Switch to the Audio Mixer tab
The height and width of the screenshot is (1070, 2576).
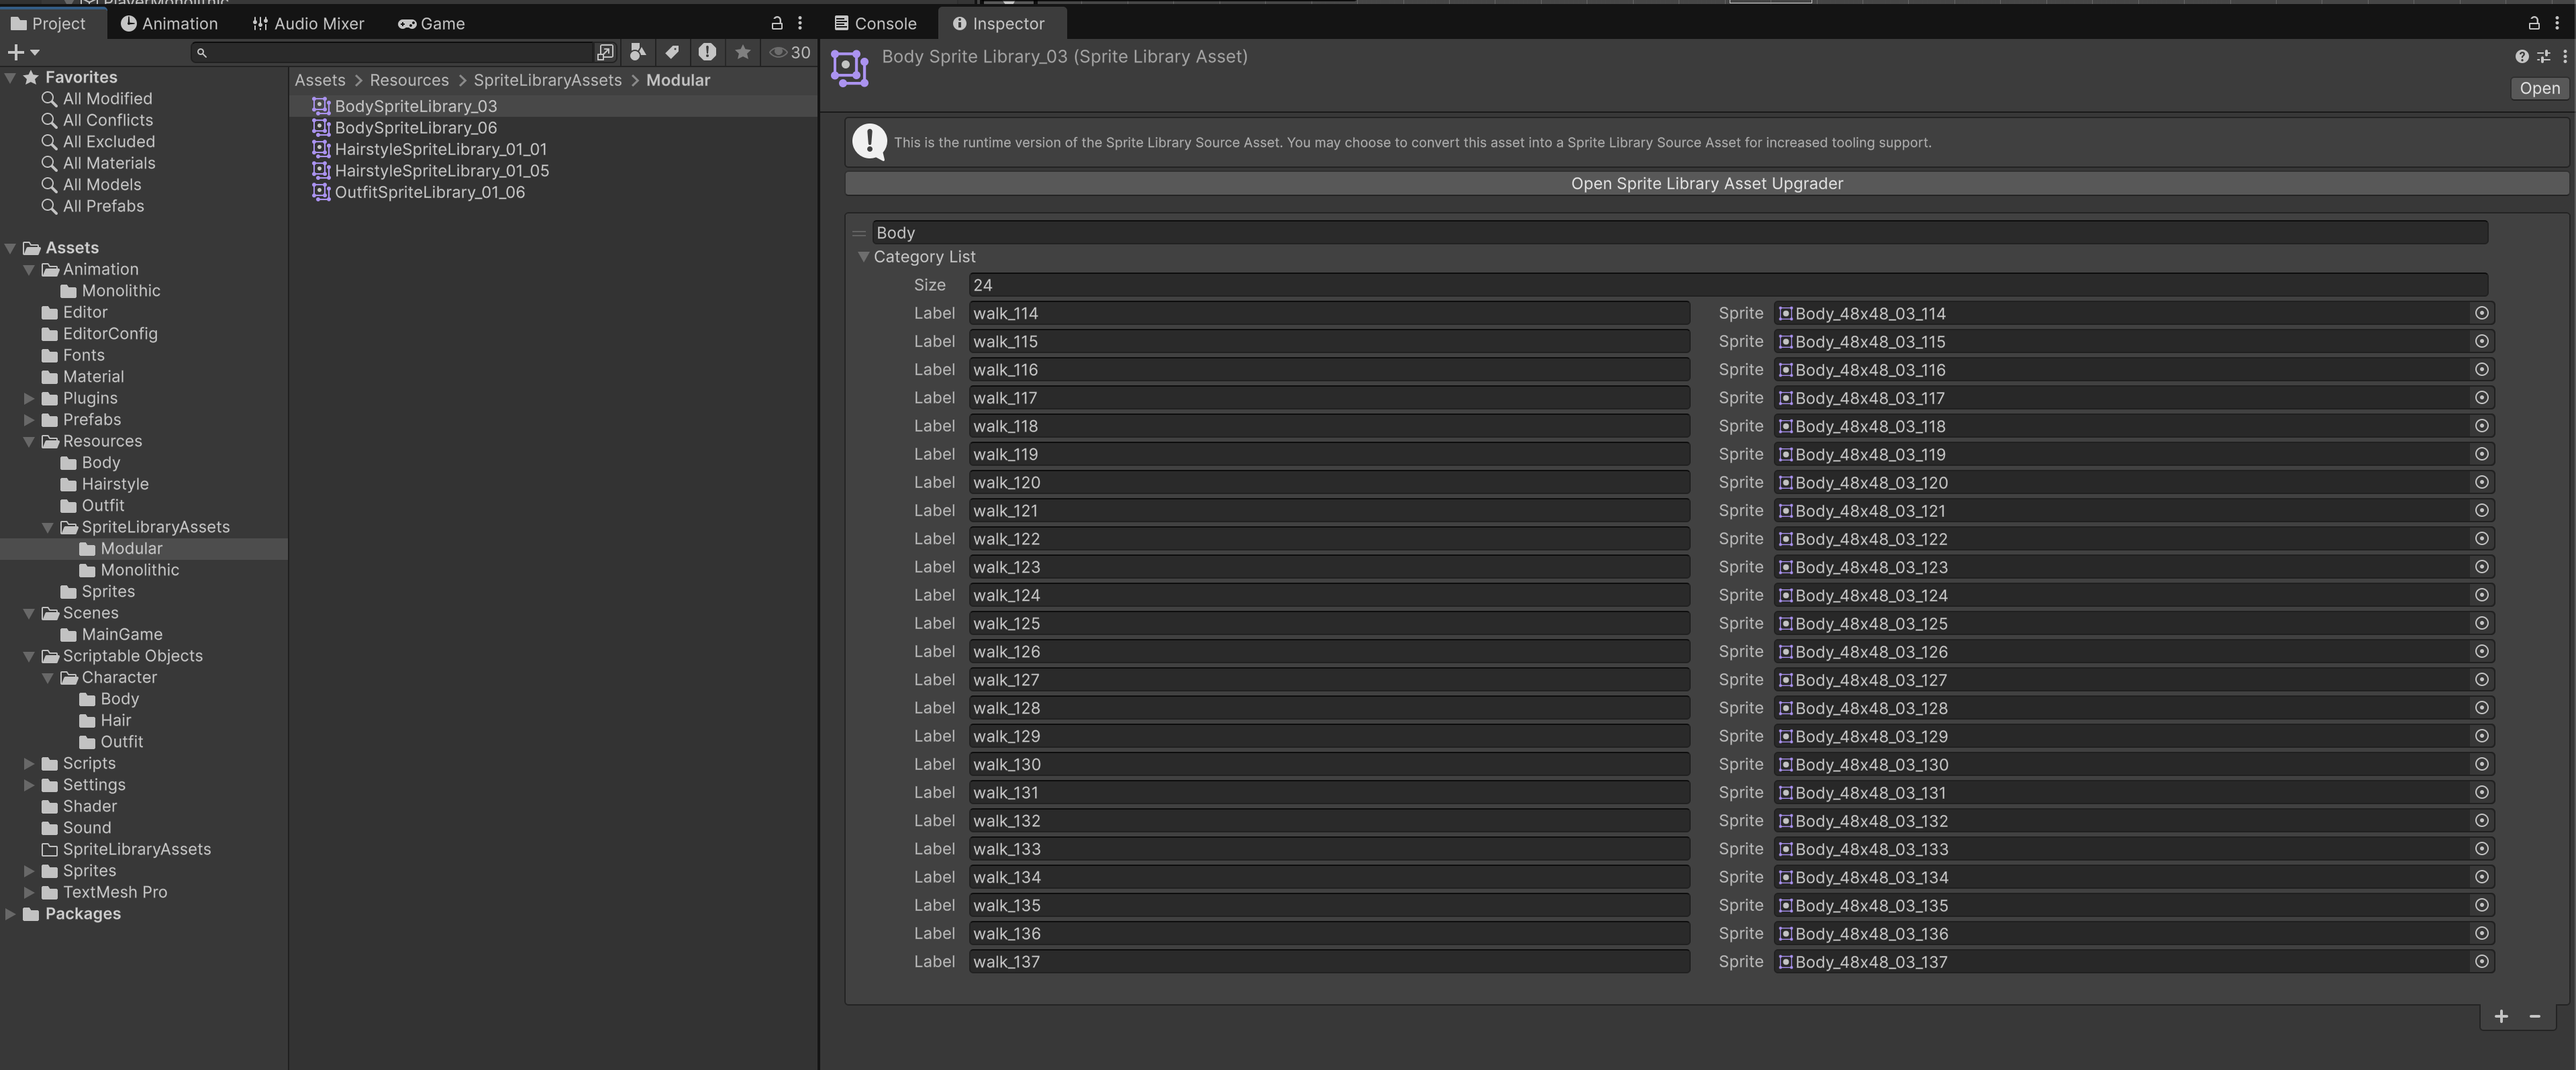pos(307,23)
